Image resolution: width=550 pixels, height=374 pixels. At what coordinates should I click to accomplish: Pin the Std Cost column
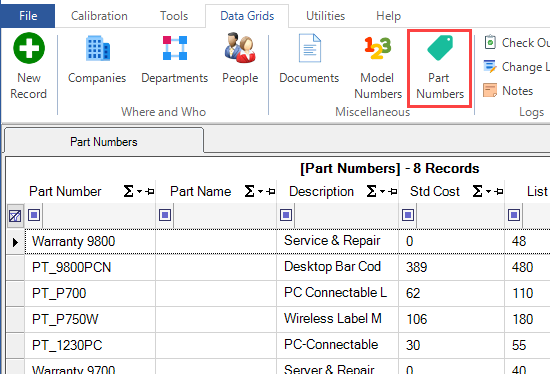(499, 192)
